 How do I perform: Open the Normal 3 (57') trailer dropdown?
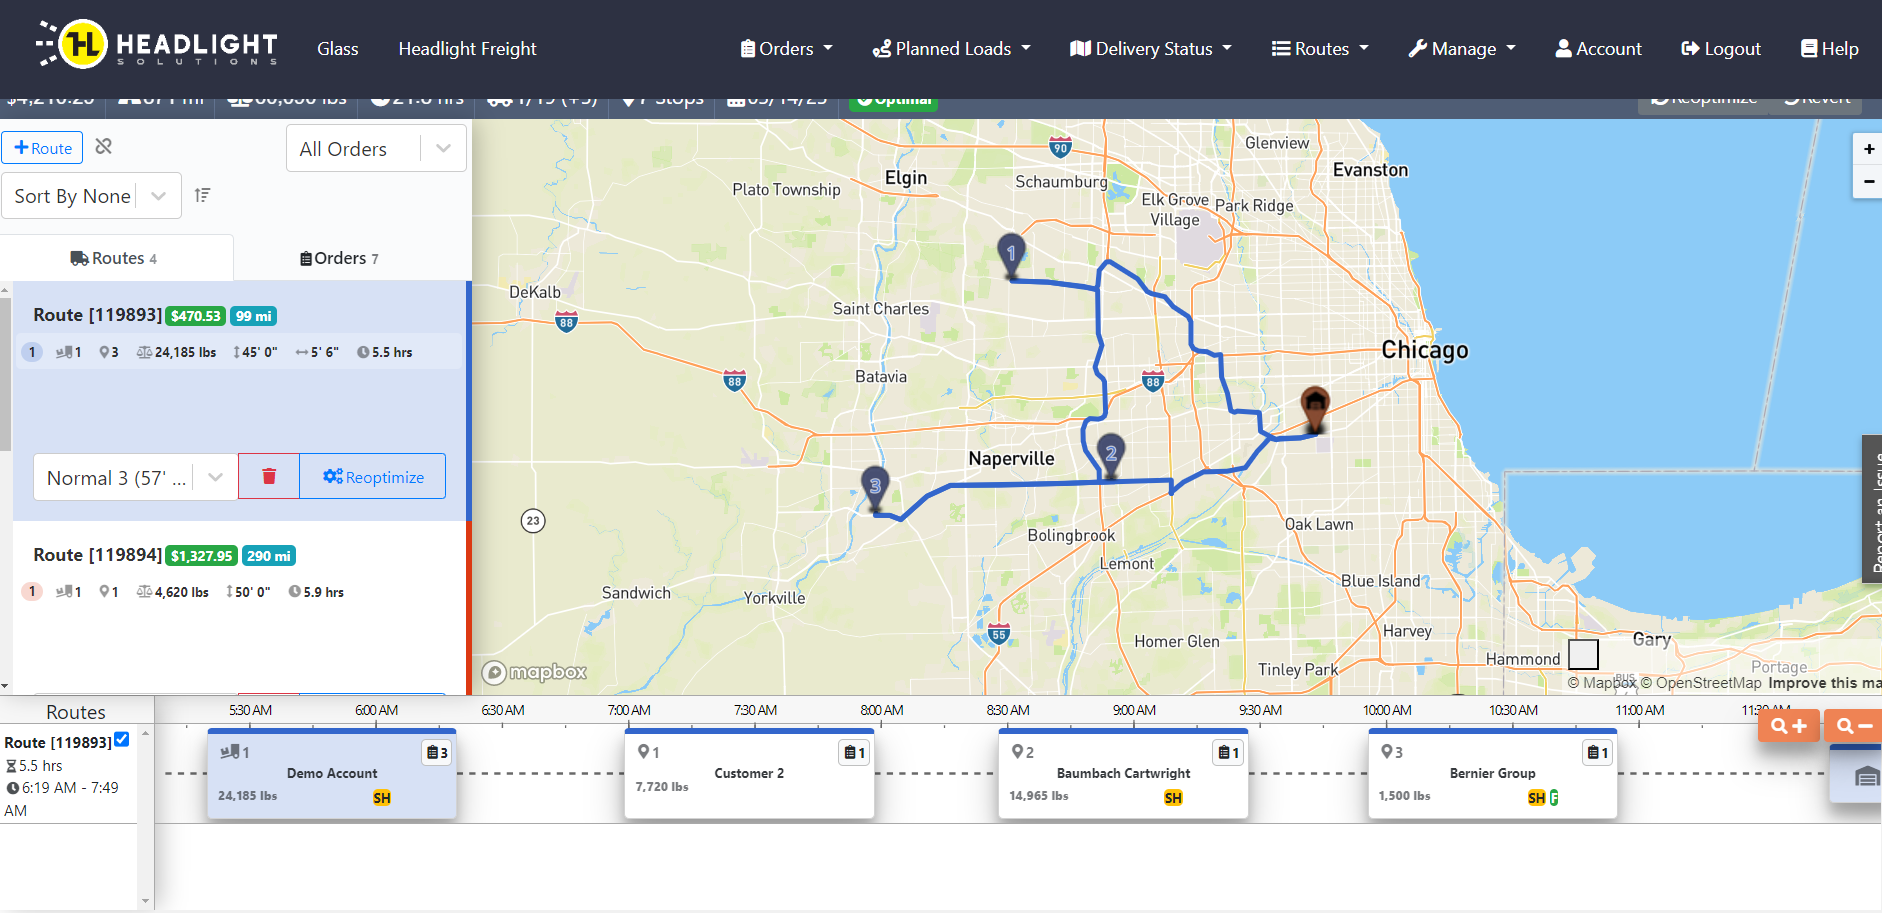pyautogui.click(x=136, y=477)
